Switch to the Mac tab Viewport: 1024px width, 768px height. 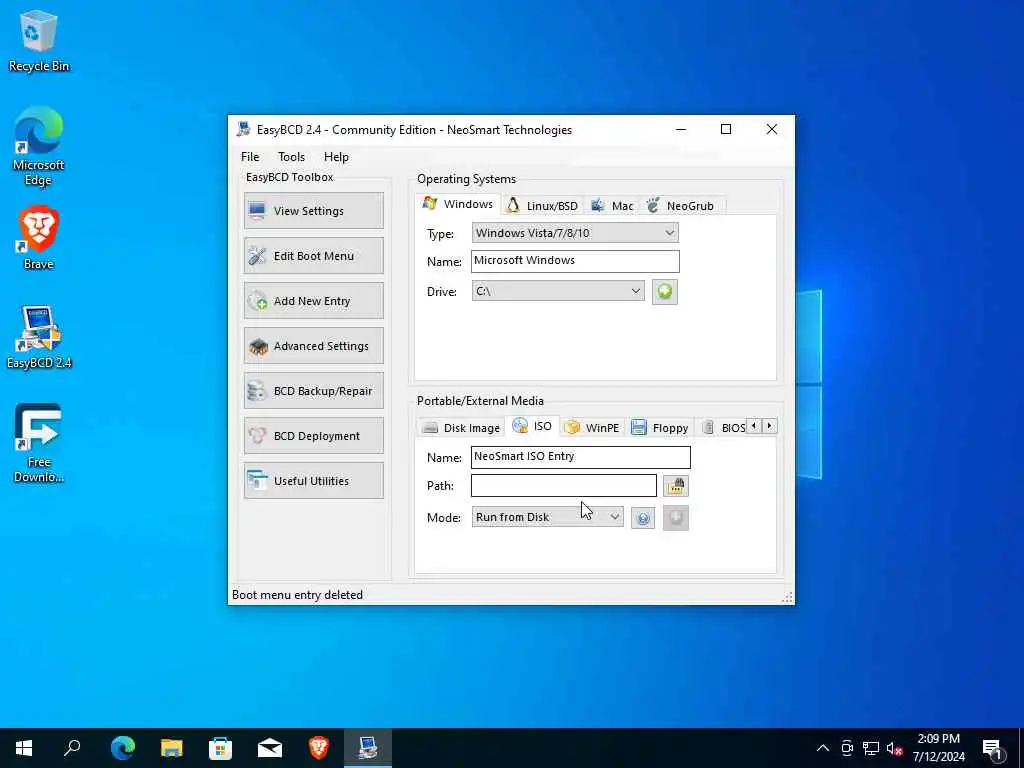613,206
